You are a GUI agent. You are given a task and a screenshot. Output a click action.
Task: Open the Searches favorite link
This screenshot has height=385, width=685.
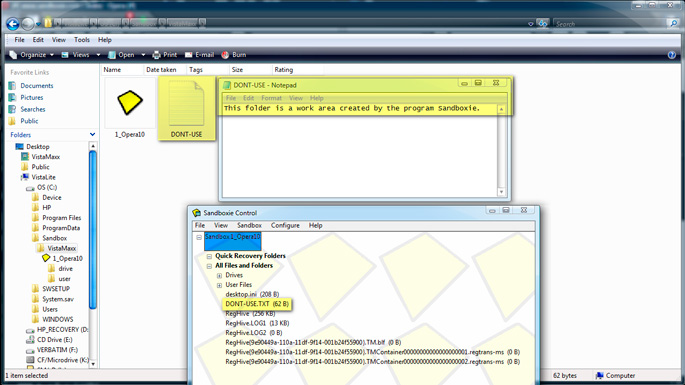tap(33, 109)
